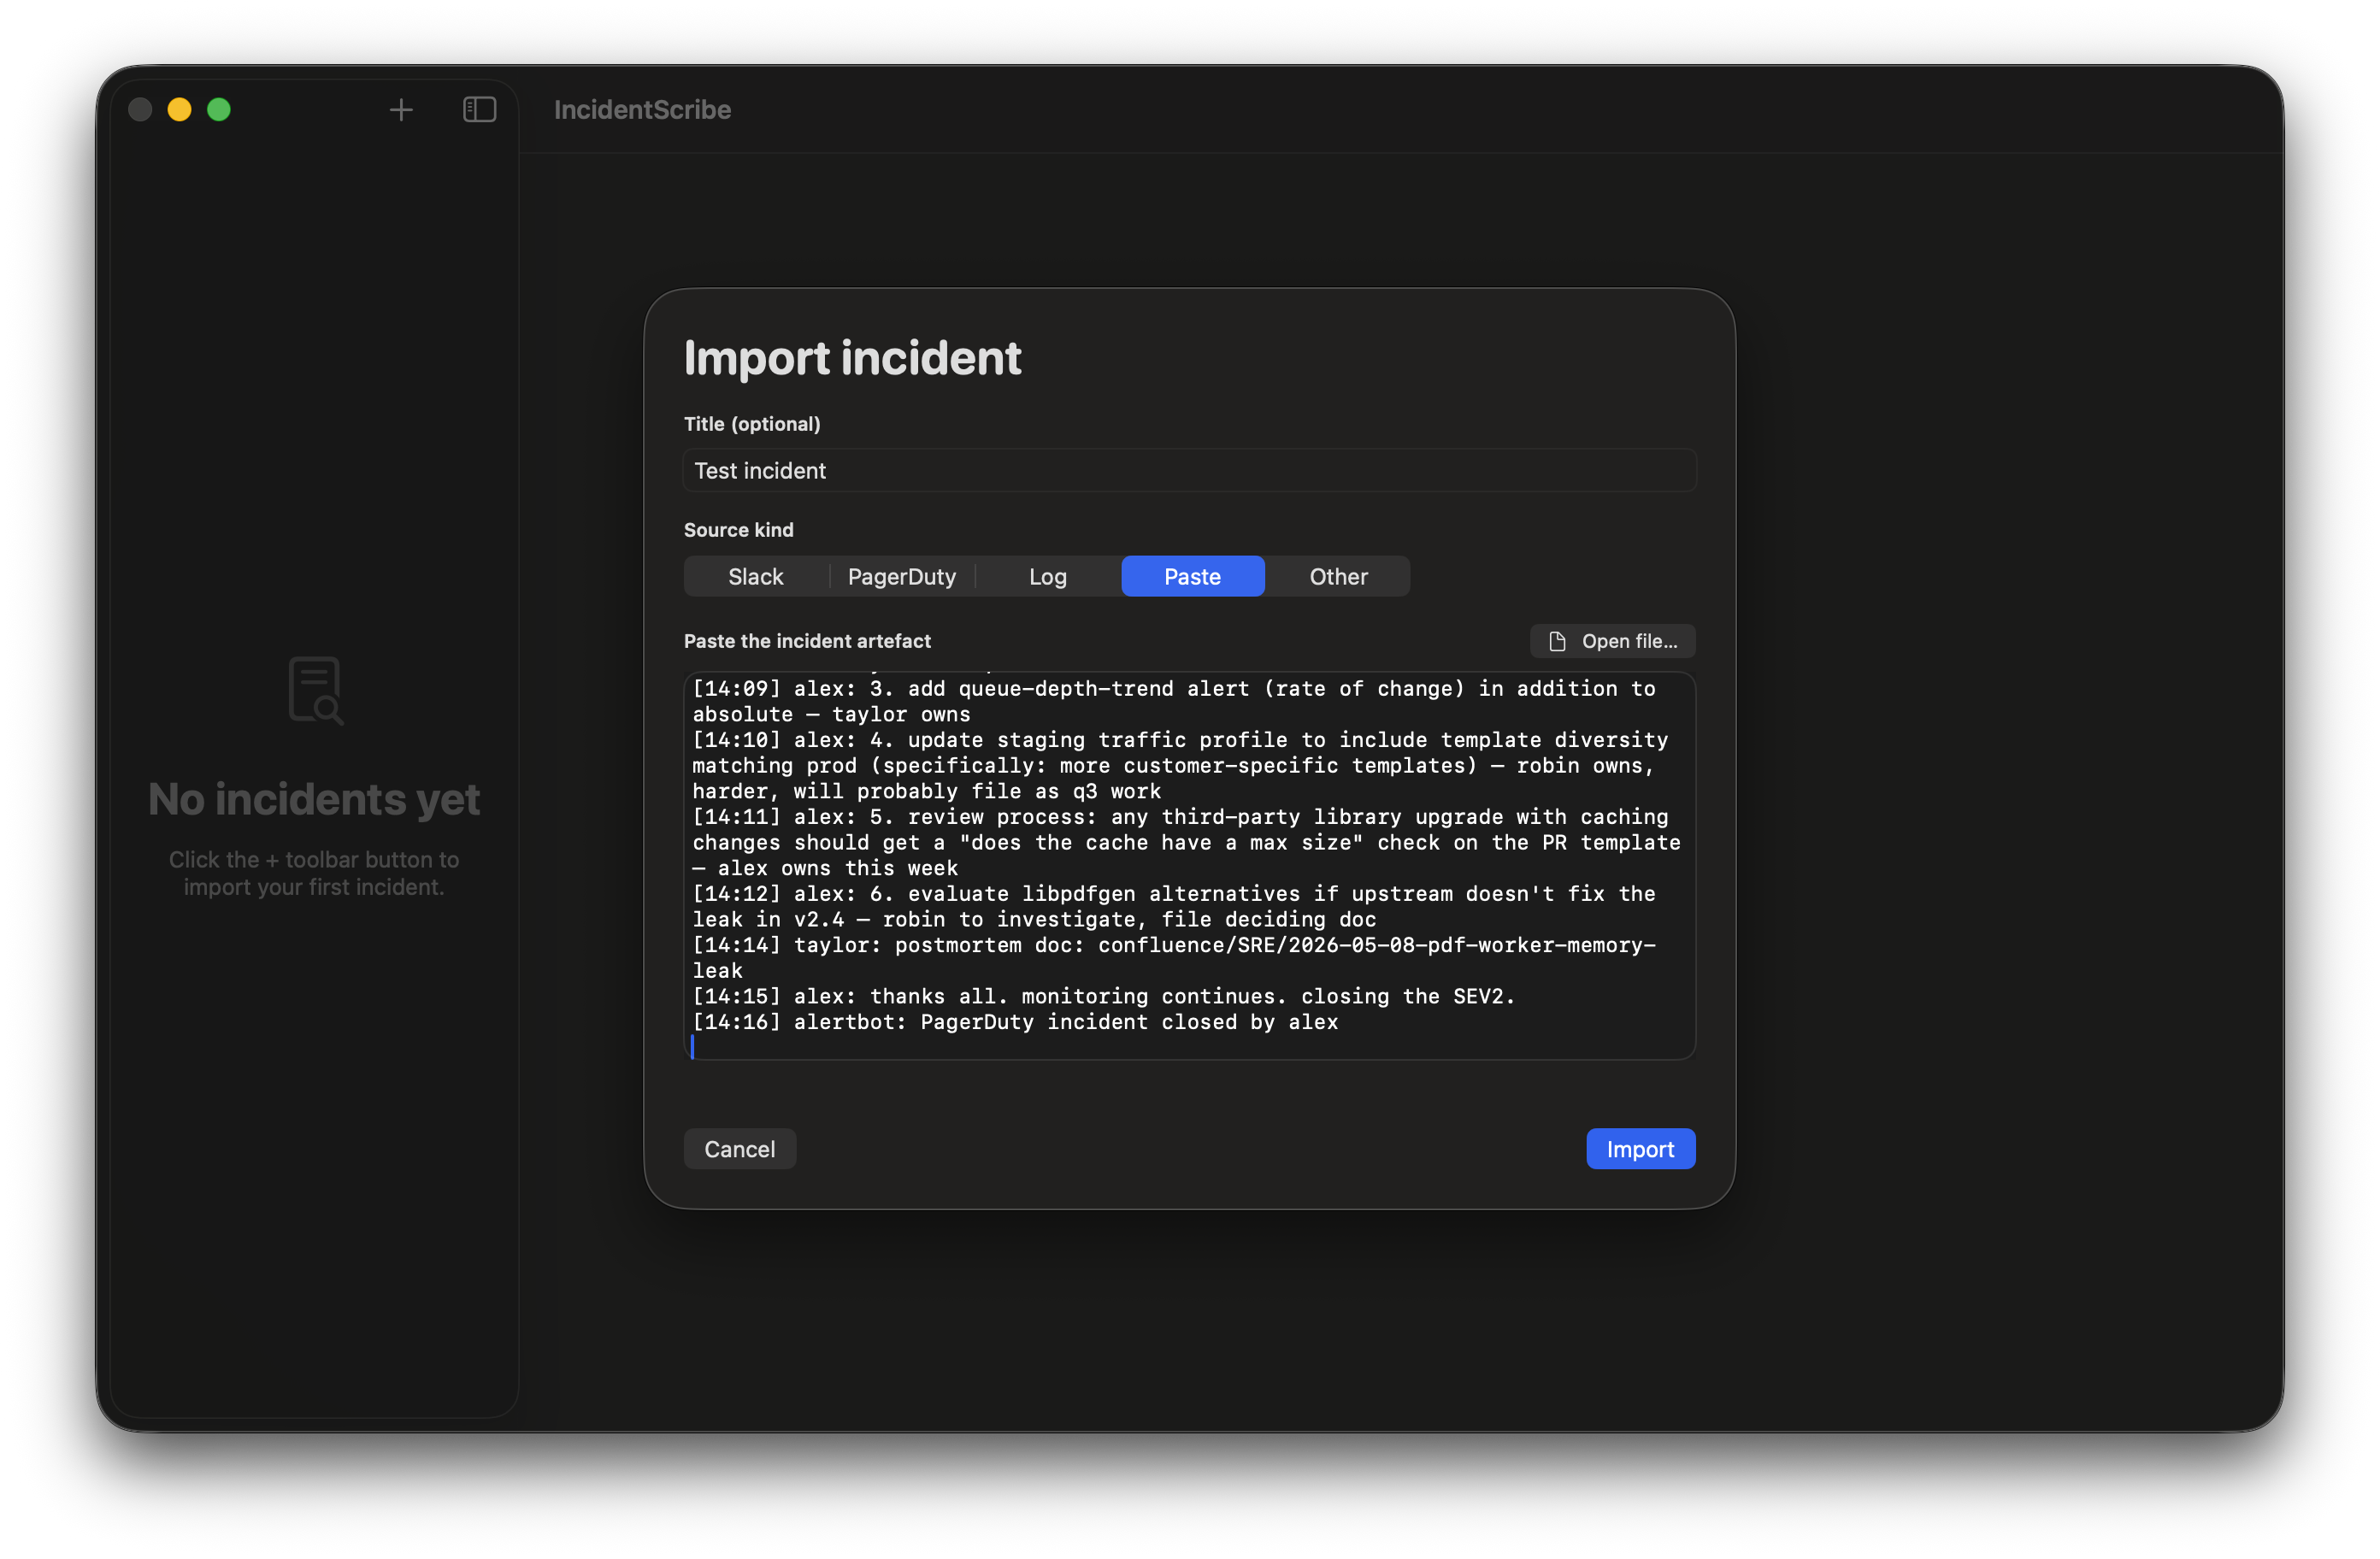2380x1559 pixels.
Task: Click the 'No incidents yet' sidebar heading
Action: point(314,800)
